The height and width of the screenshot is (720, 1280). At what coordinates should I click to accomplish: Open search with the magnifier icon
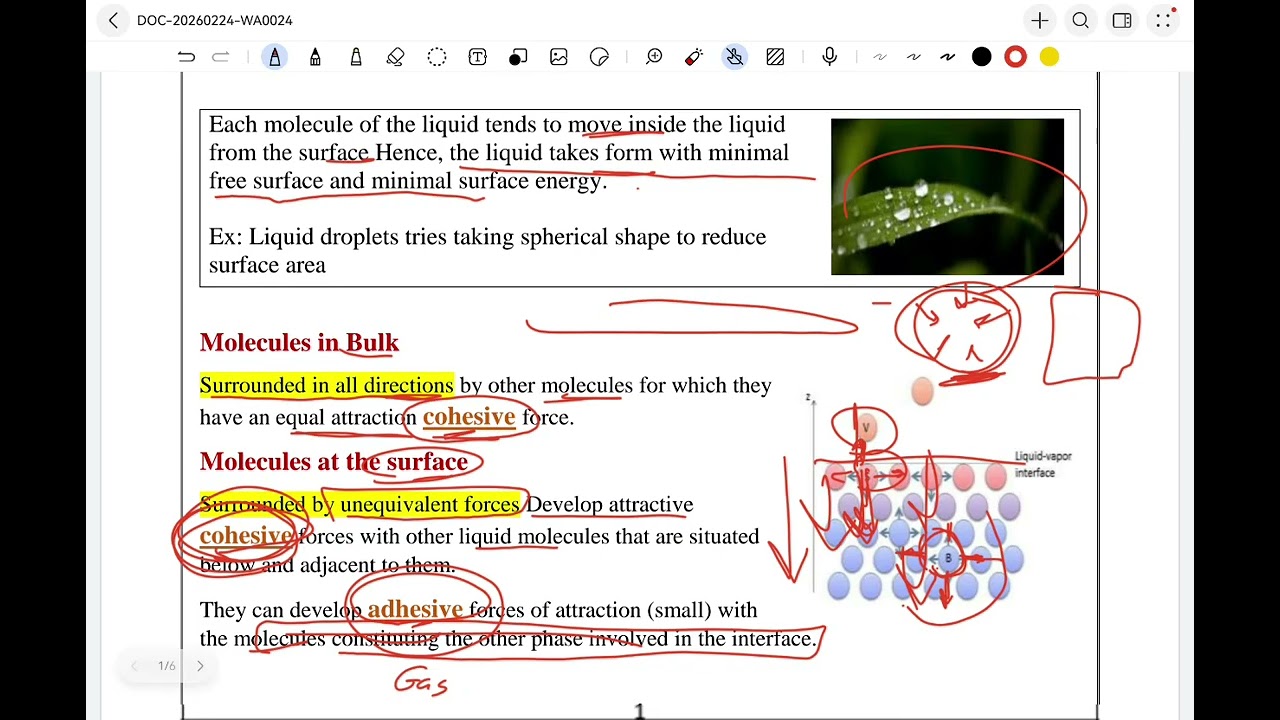[x=1081, y=20]
